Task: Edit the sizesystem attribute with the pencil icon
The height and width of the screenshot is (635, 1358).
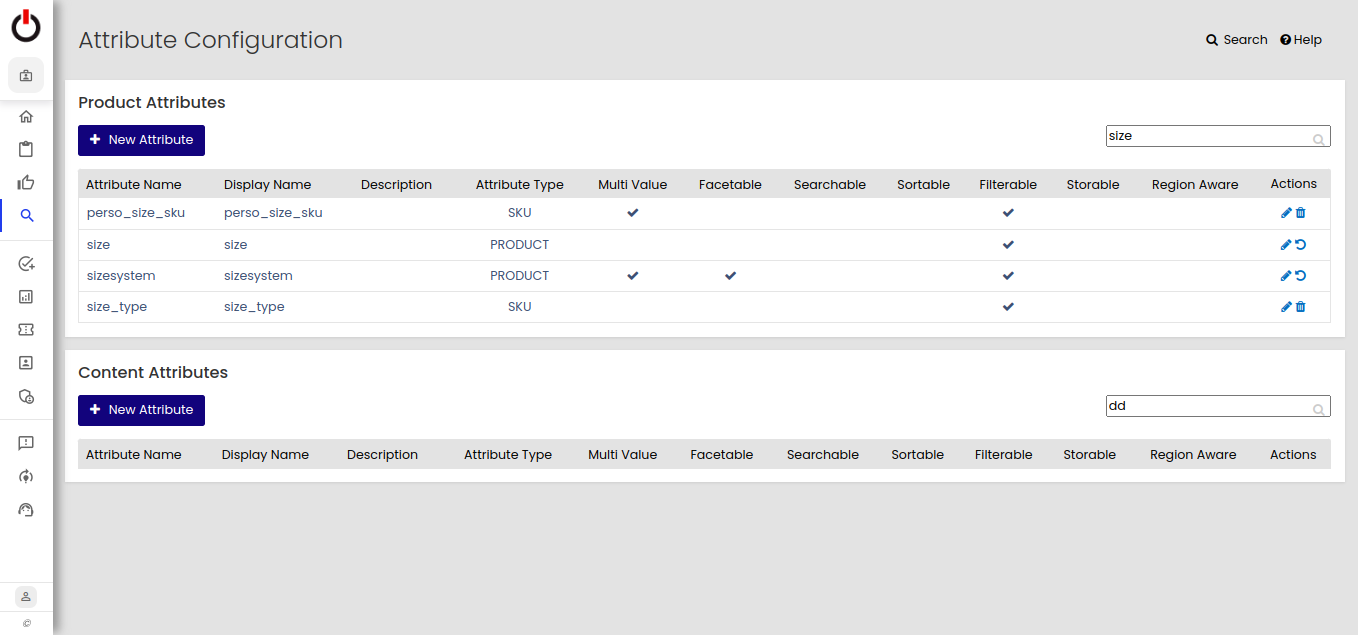Action: [x=1286, y=276]
